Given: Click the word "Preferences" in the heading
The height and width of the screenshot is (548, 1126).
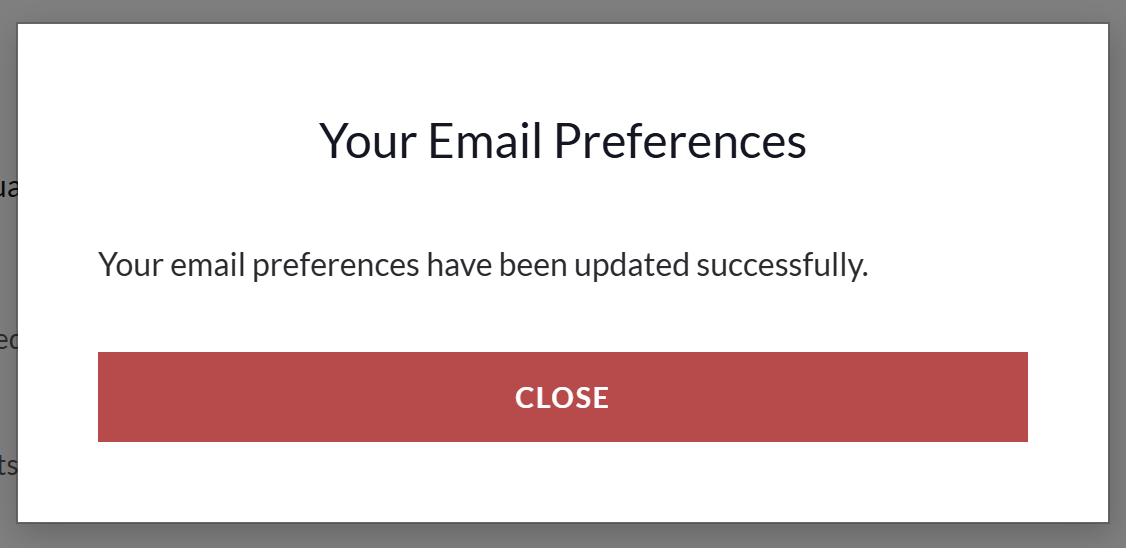Looking at the screenshot, I should 680,141.
